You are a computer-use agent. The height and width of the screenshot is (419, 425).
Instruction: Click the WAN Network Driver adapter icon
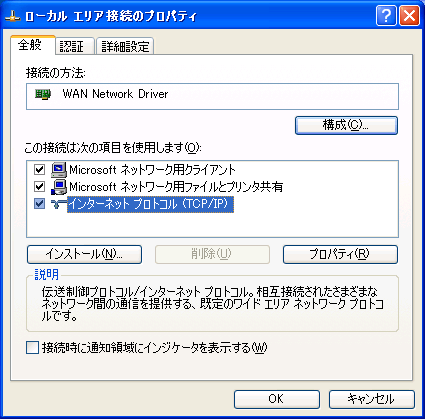(43, 94)
